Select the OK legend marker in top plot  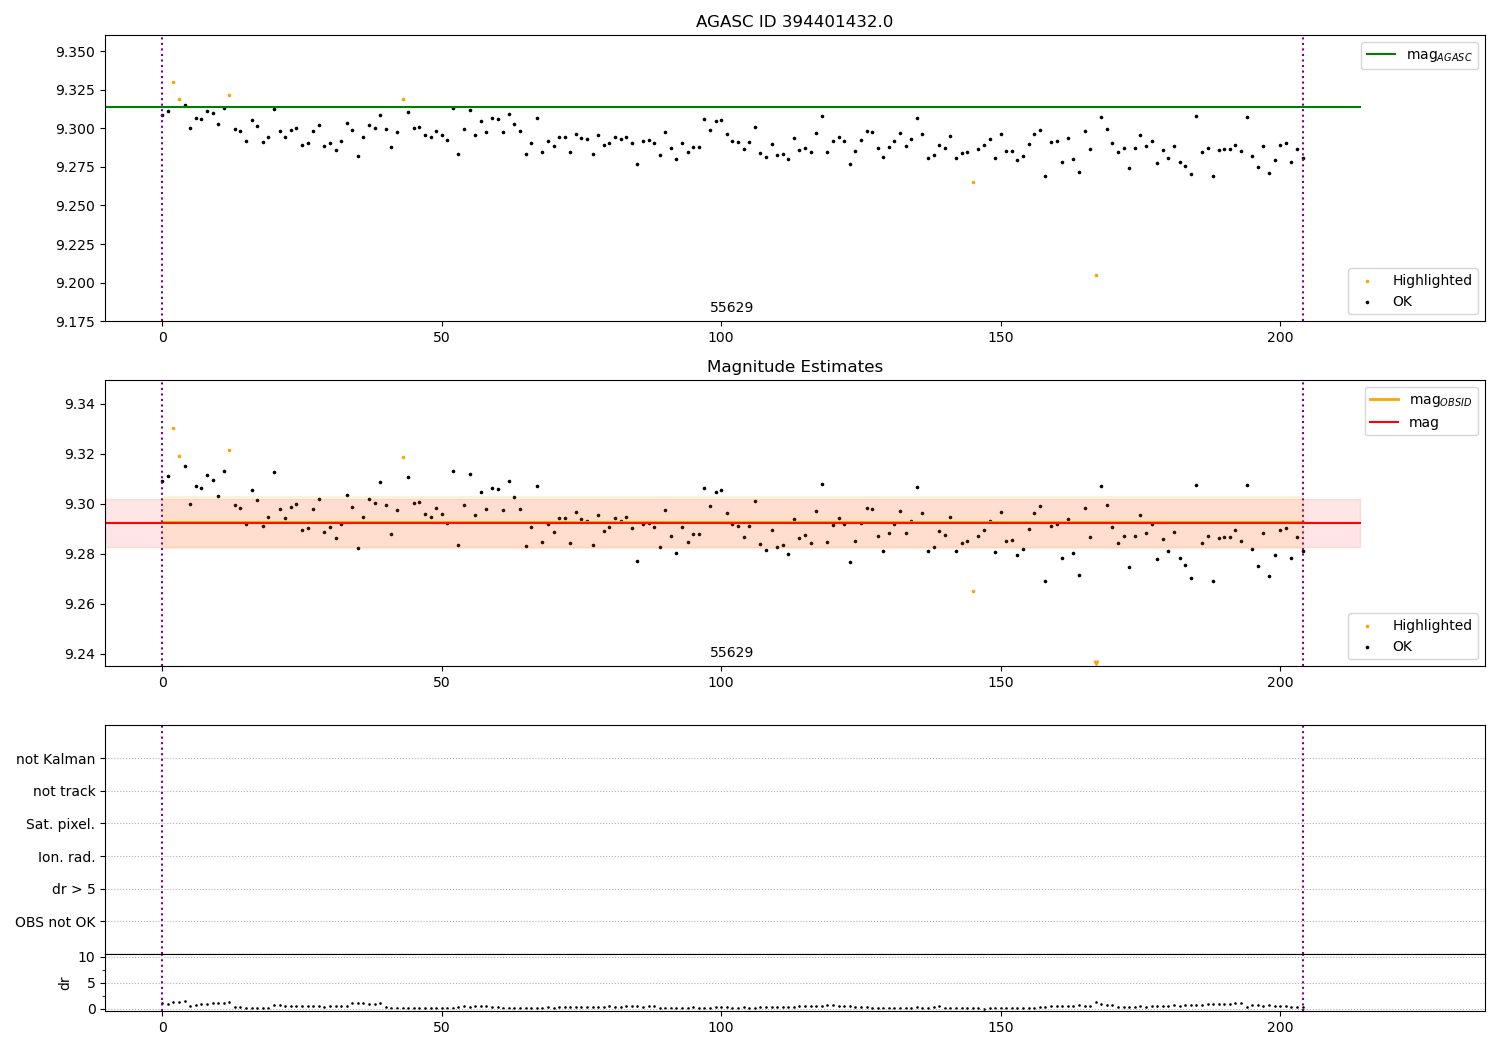pos(1368,302)
